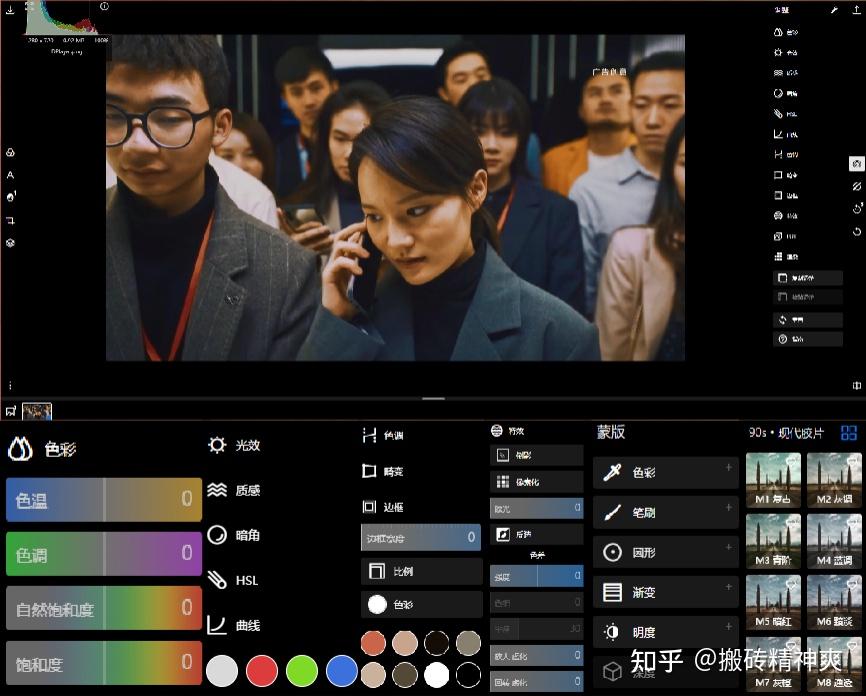The height and width of the screenshot is (696, 866).
Task: Adjust the 自然饱和度 vibrance slider
Action: coord(104,608)
